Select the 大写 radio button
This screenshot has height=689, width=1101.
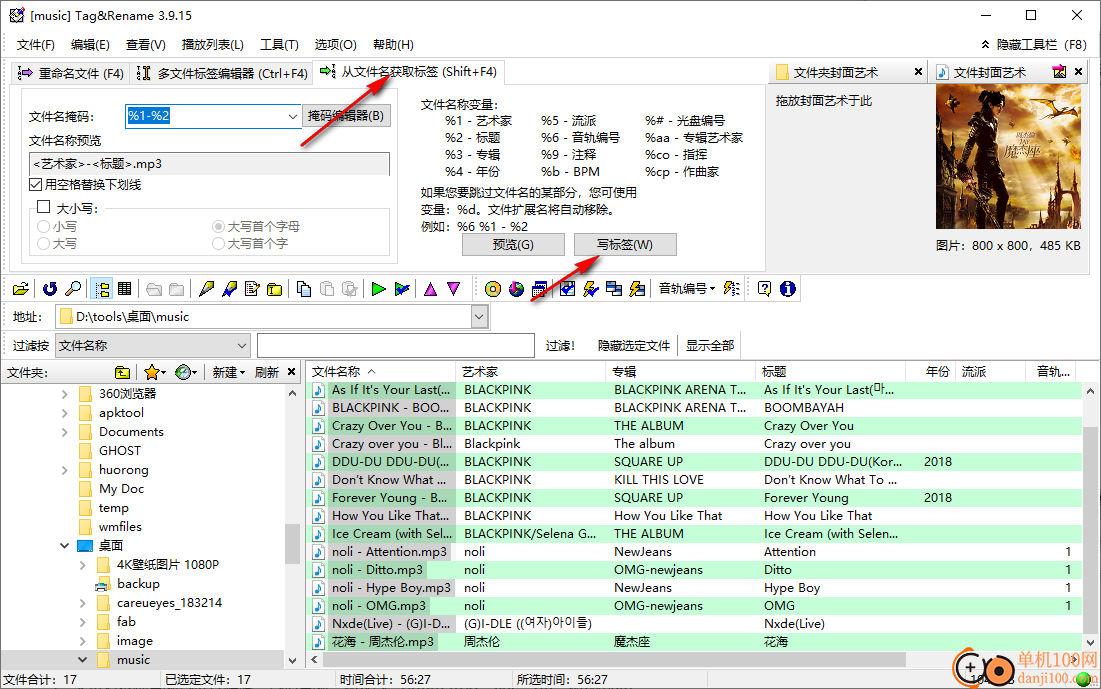pos(44,244)
